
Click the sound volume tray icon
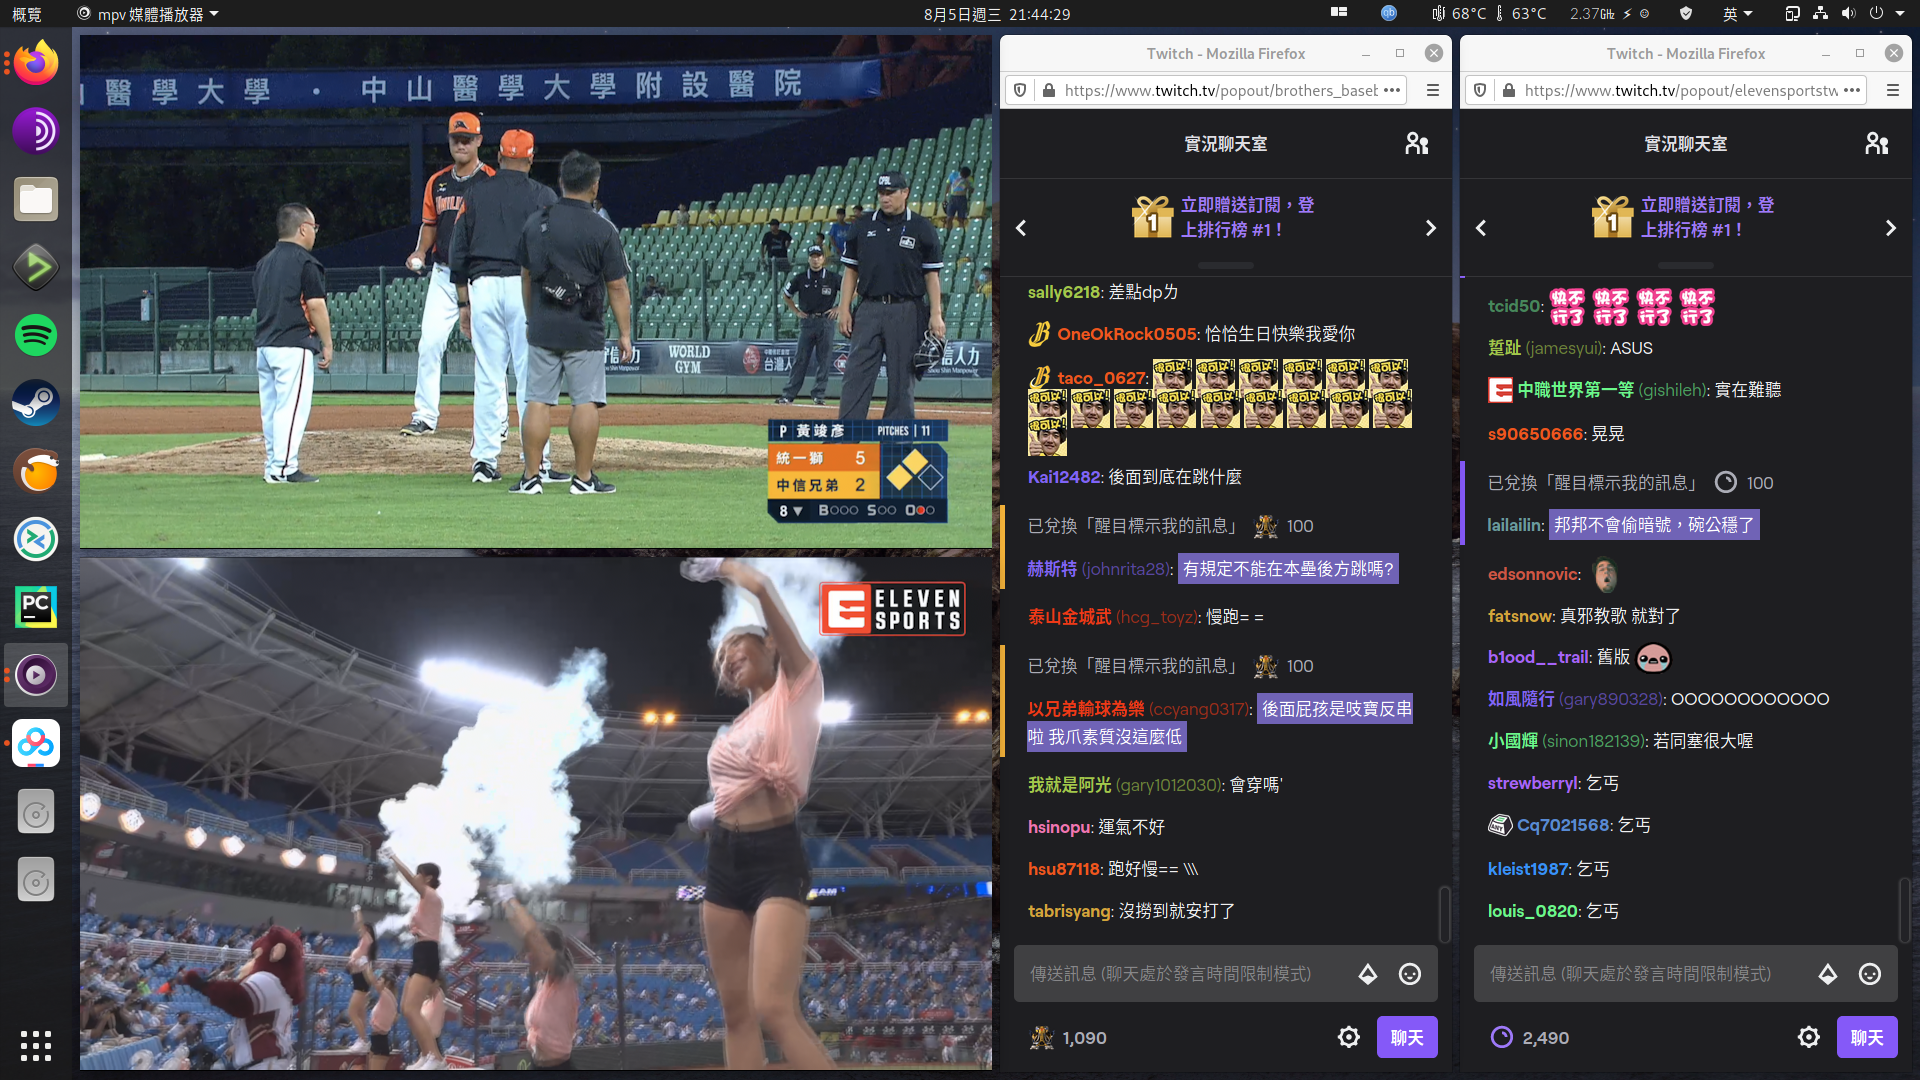click(1848, 14)
